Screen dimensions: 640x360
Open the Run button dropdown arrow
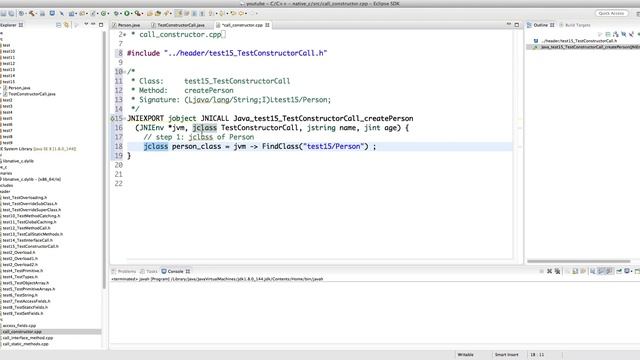click(x=131, y=13)
